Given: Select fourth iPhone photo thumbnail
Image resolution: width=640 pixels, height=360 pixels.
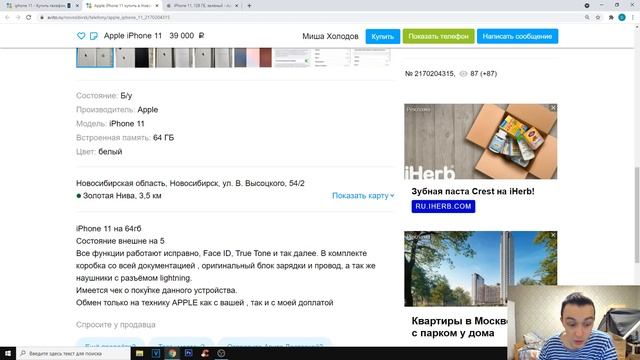Looking at the screenshot, I should click(213, 58).
